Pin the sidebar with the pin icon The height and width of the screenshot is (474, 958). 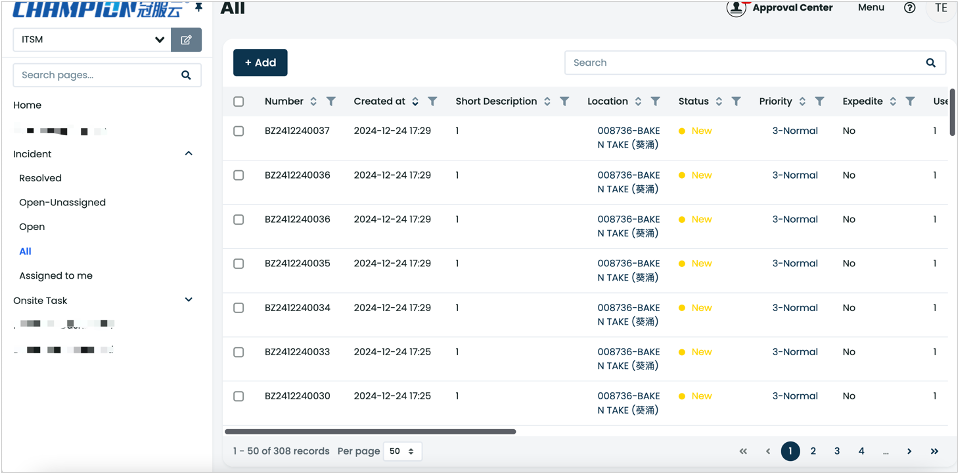(199, 8)
